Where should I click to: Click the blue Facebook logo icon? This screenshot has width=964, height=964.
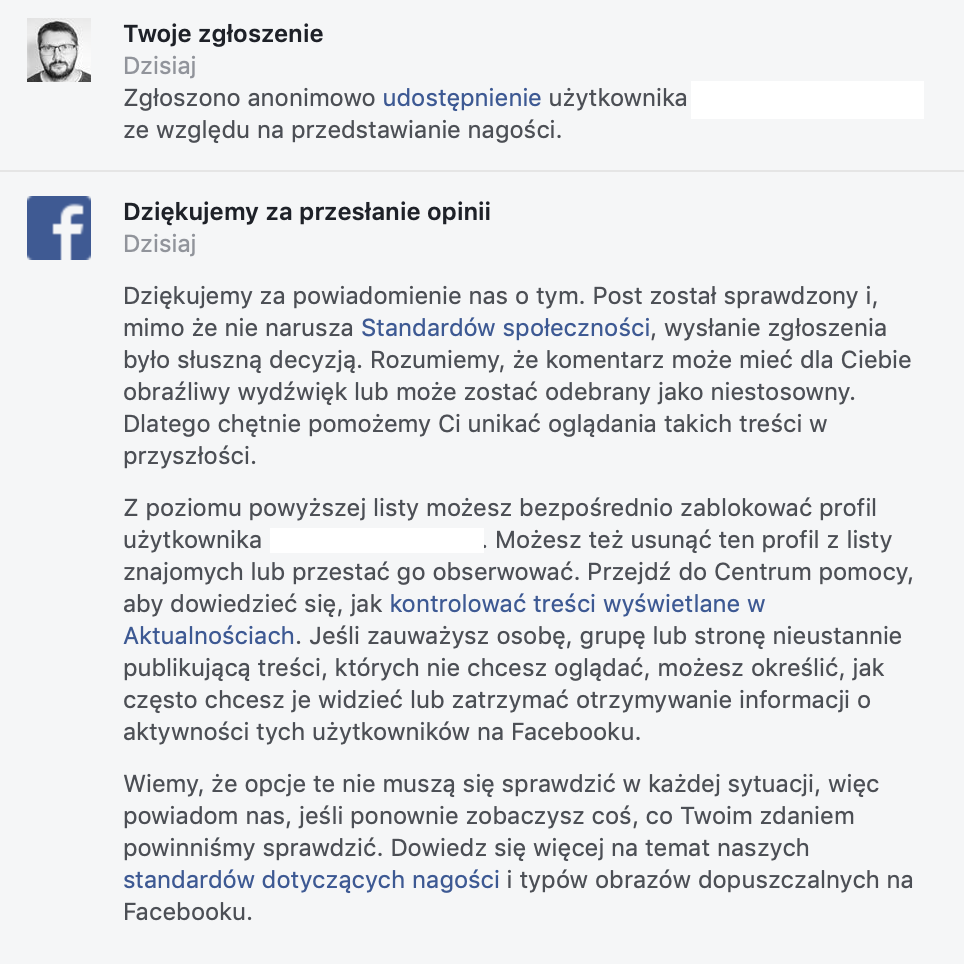pyautogui.click(x=59, y=228)
